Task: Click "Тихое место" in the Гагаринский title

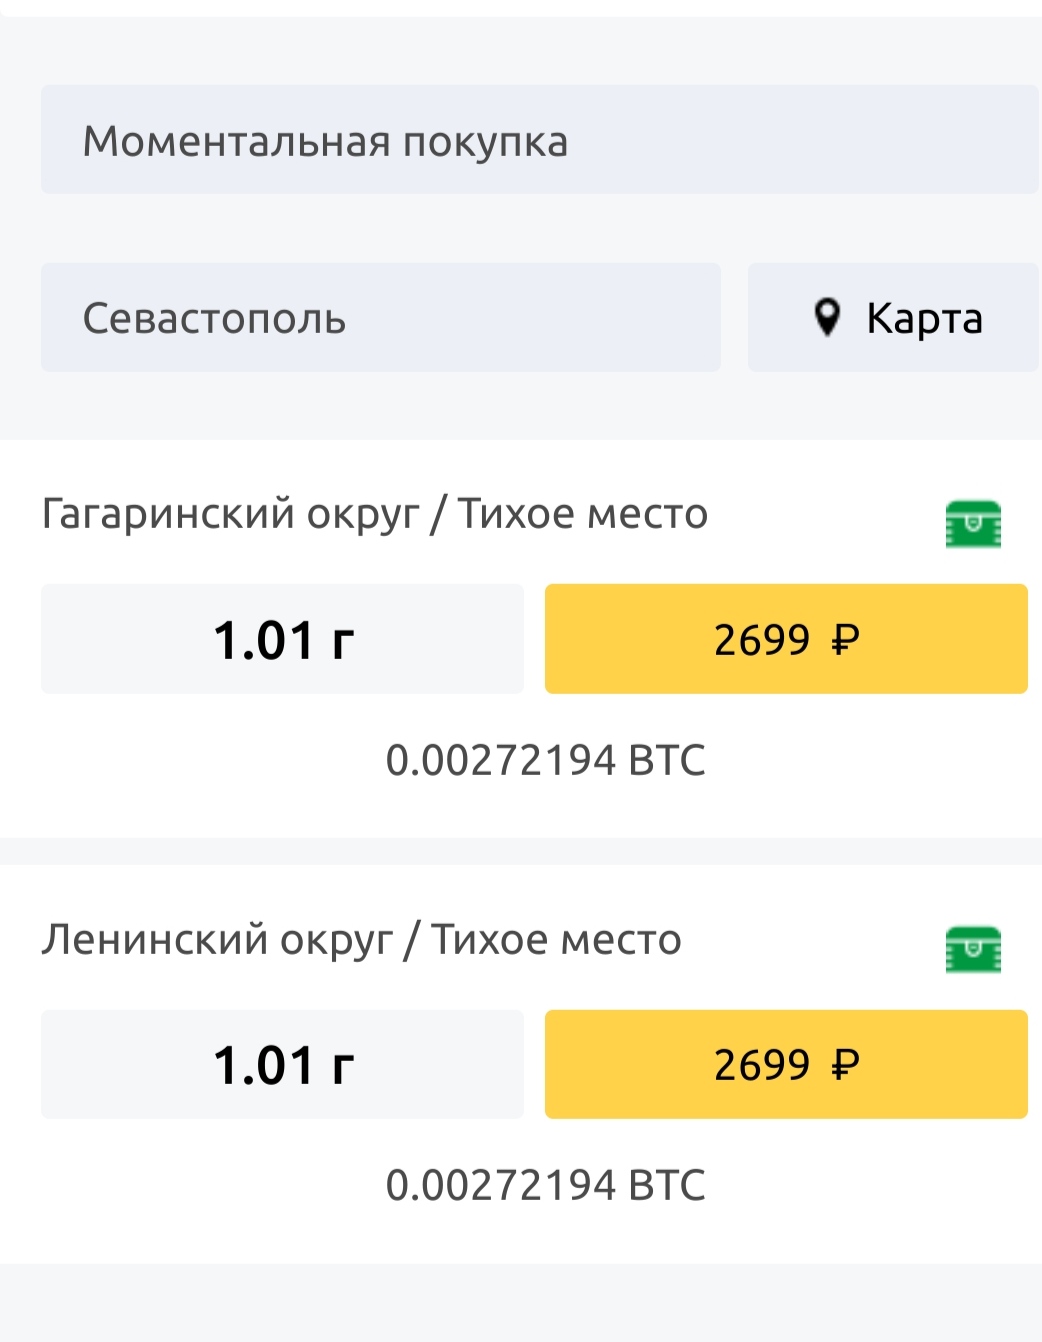Action: (583, 514)
